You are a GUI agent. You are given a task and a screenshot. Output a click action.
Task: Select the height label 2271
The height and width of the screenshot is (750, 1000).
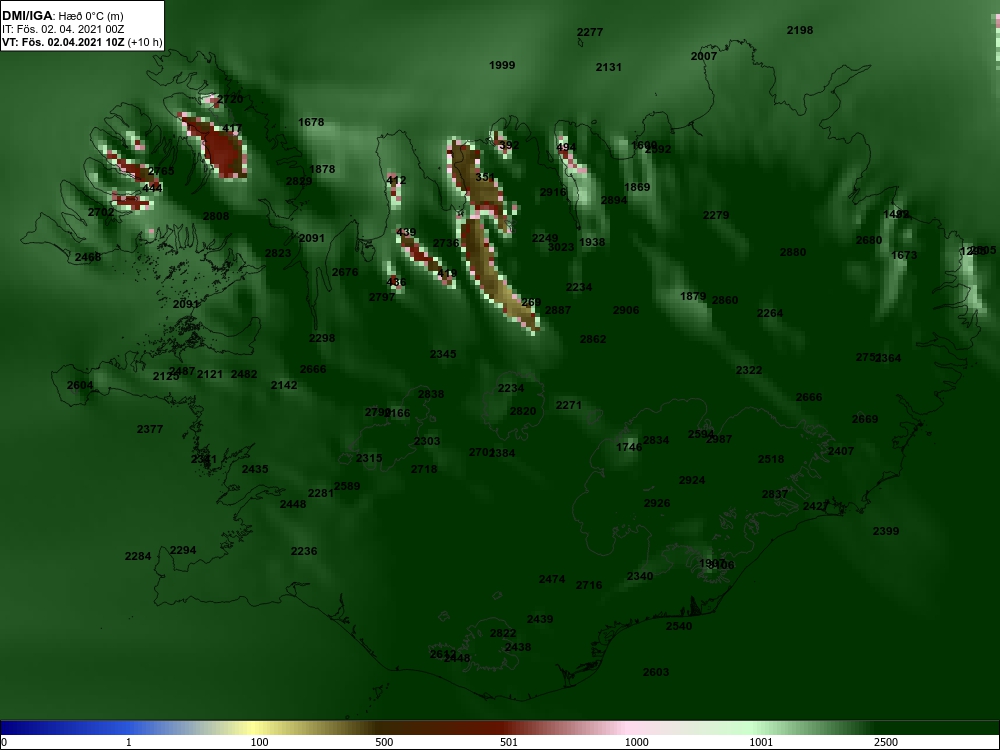(x=569, y=405)
